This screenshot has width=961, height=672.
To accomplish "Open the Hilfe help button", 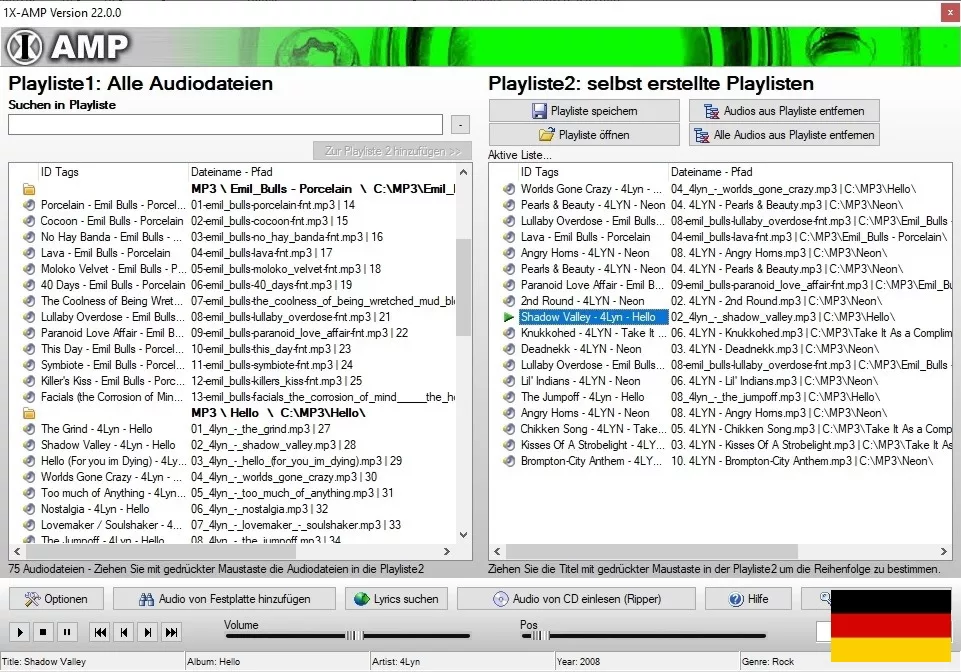I will [x=748, y=599].
